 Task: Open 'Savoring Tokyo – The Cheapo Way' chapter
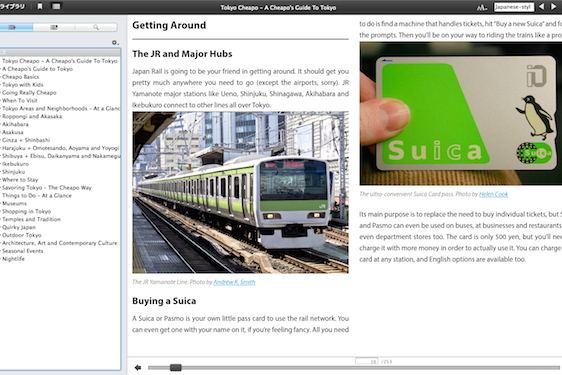click(47, 188)
